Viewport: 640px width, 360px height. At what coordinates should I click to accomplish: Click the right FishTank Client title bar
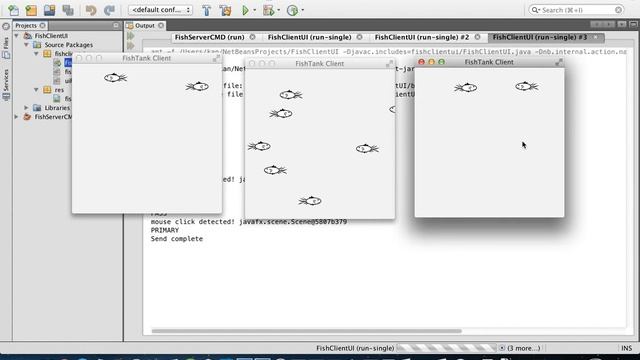[x=489, y=62]
